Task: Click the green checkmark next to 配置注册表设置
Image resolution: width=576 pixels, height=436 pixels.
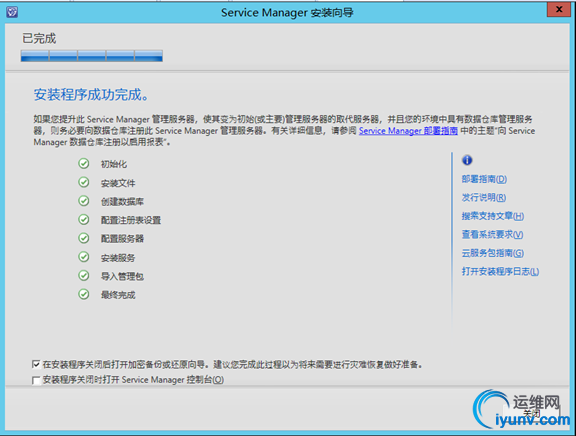Action: 84,220
